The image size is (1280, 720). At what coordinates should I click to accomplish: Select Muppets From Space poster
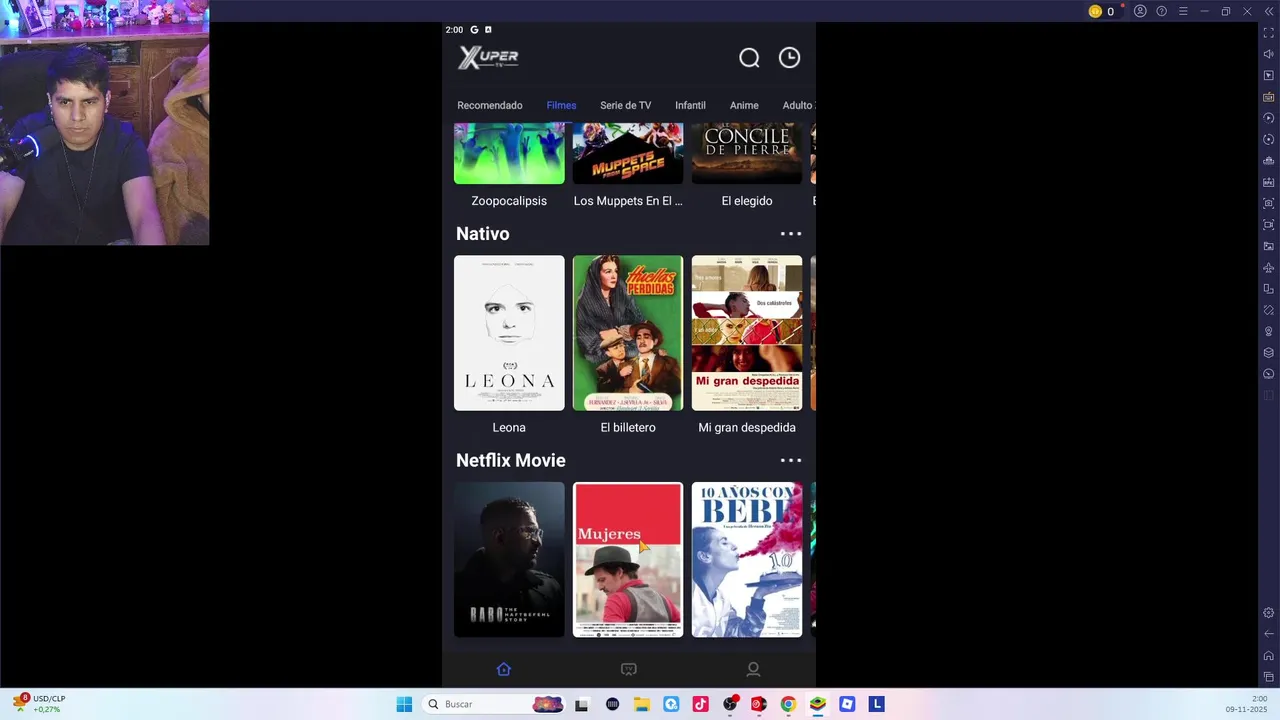tap(628, 154)
